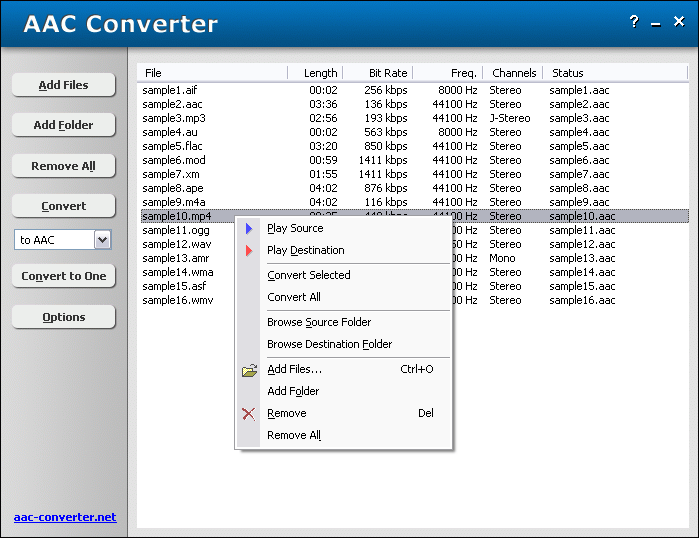Click the 116 kbps bit rate cell
The width and height of the screenshot is (699, 538).
pyautogui.click(x=386, y=202)
